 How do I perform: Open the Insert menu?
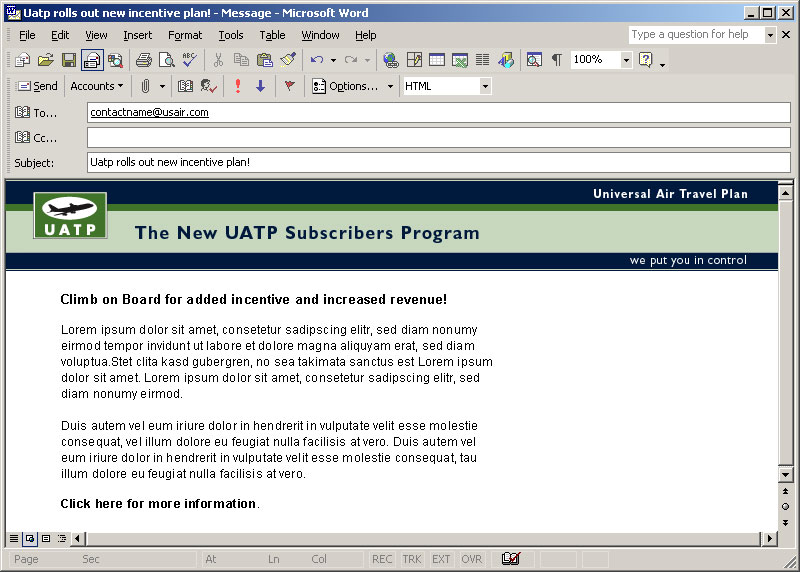click(138, 35)
